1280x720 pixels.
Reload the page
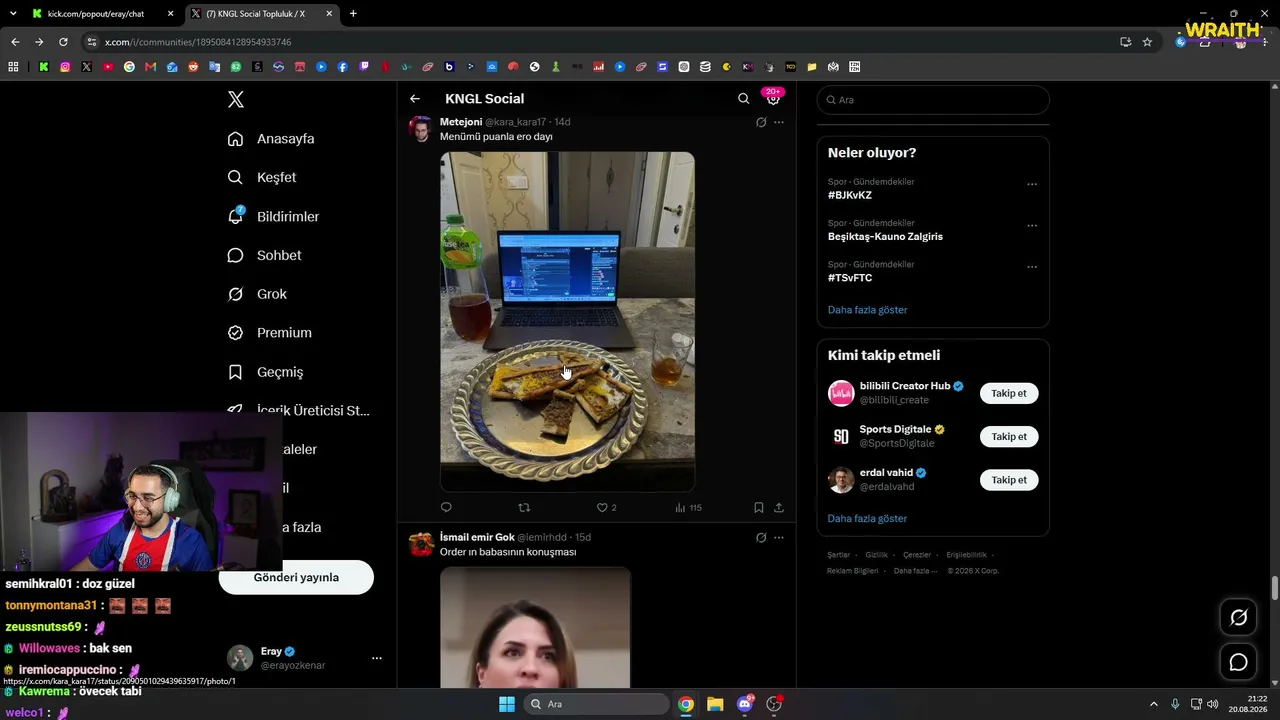point(63,42)
